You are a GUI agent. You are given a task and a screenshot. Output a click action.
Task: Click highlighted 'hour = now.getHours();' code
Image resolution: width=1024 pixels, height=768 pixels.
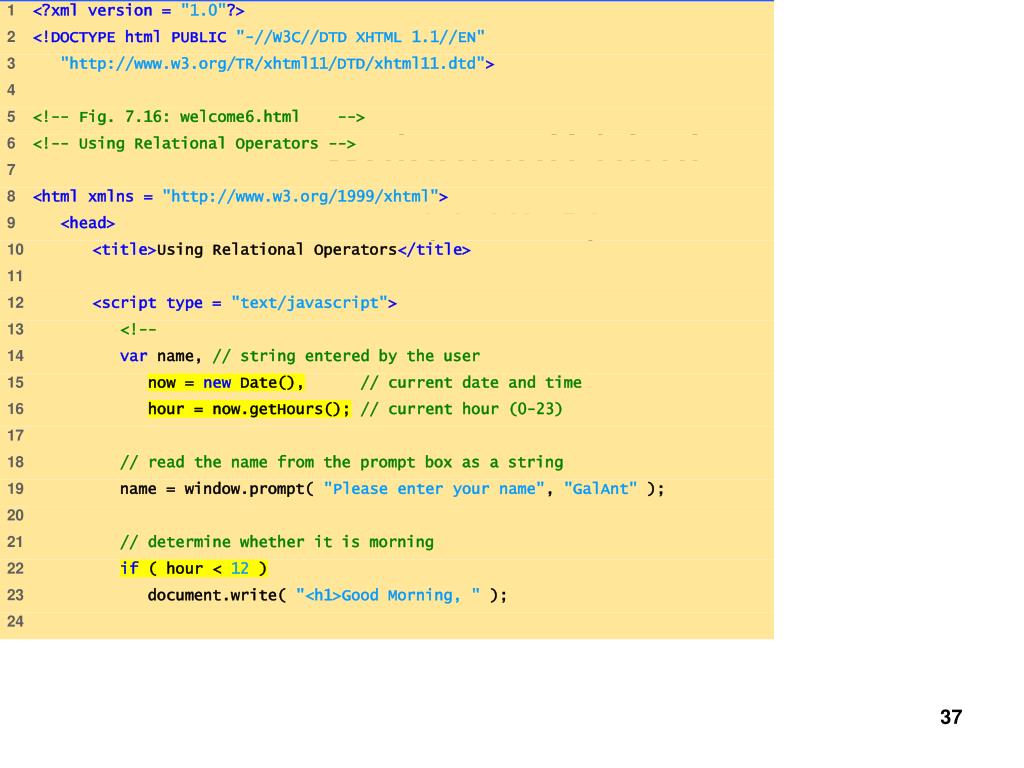[249, 409]
